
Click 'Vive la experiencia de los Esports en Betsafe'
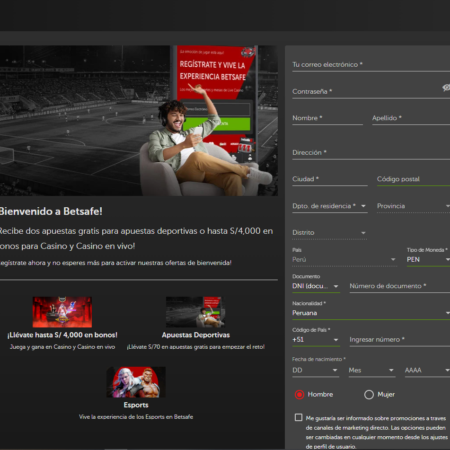(x=136, y=417)
